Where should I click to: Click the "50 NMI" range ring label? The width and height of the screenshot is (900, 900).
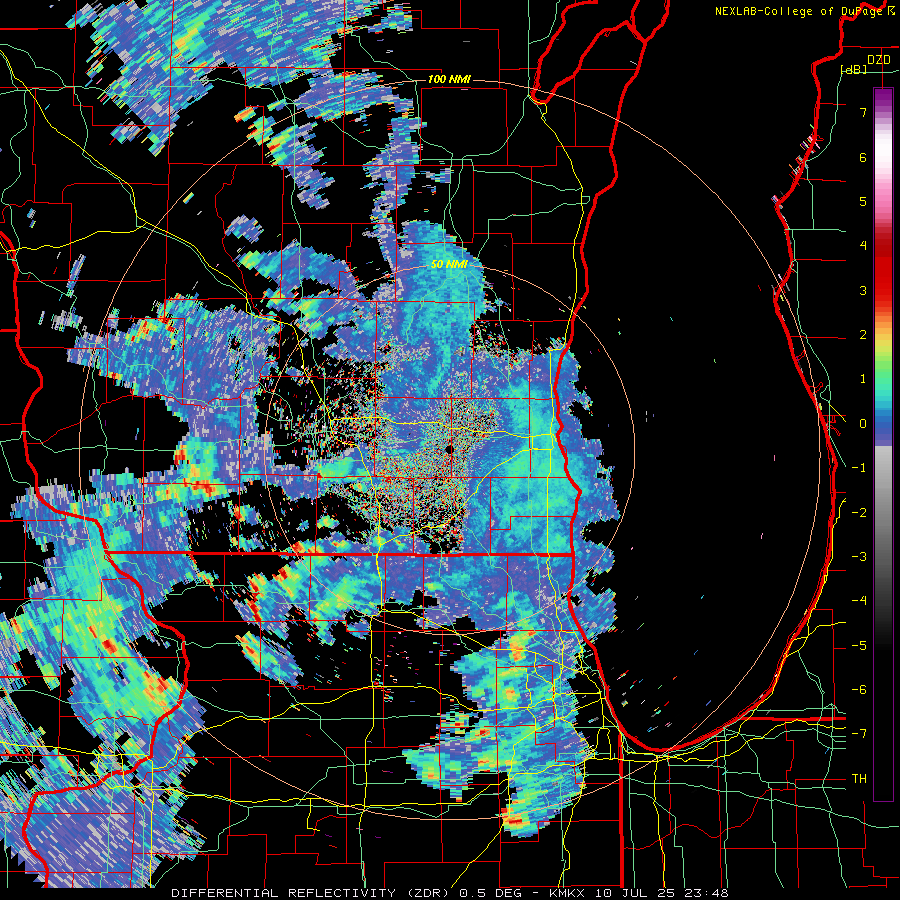(449, 264)
